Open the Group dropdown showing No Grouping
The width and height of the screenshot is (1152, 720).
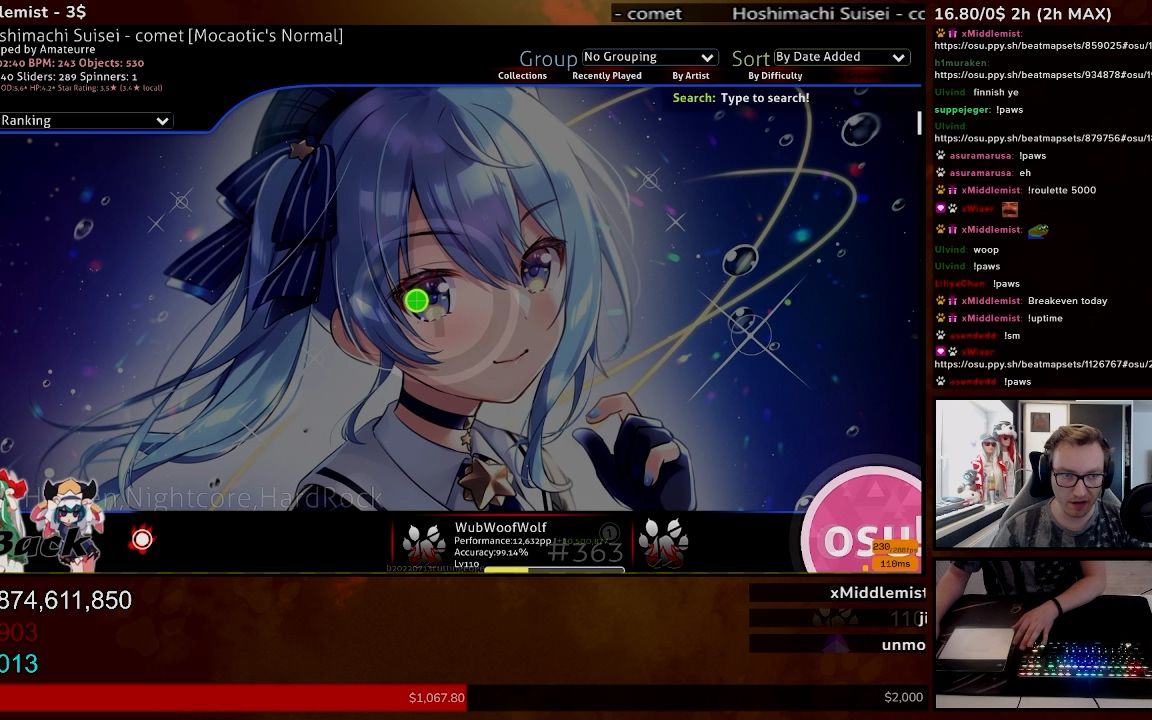pos(649,57)
